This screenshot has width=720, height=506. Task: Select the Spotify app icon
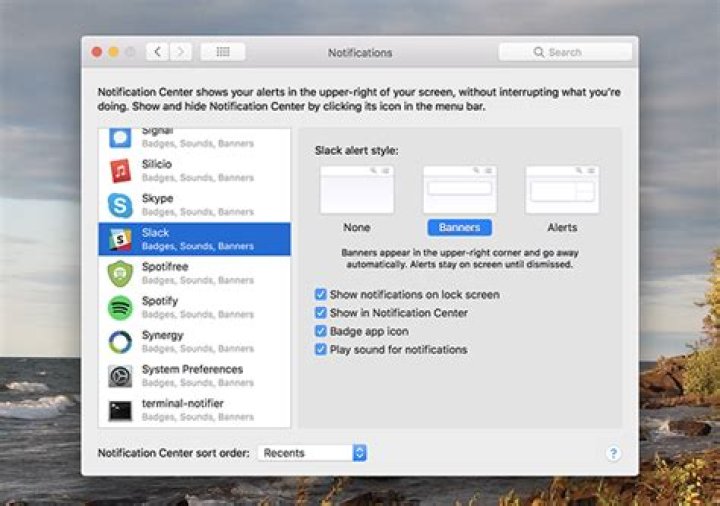point(120,307)
